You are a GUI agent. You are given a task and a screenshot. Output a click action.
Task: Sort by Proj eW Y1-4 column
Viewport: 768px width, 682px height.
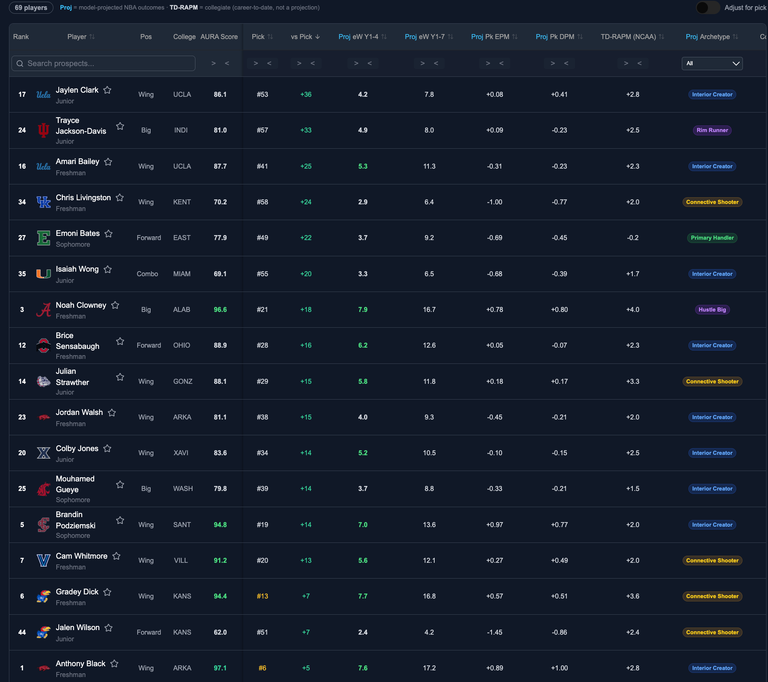pos(362,37)
